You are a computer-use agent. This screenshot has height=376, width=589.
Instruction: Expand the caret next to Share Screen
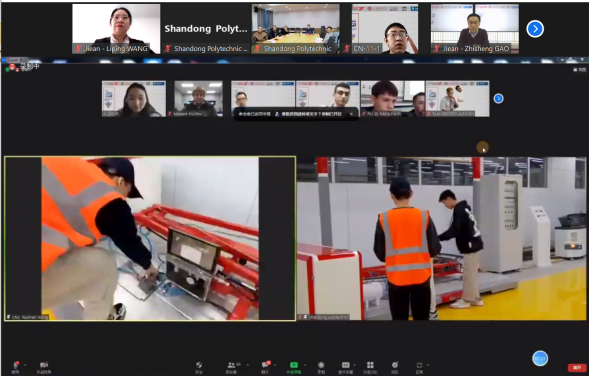point(305,365)
